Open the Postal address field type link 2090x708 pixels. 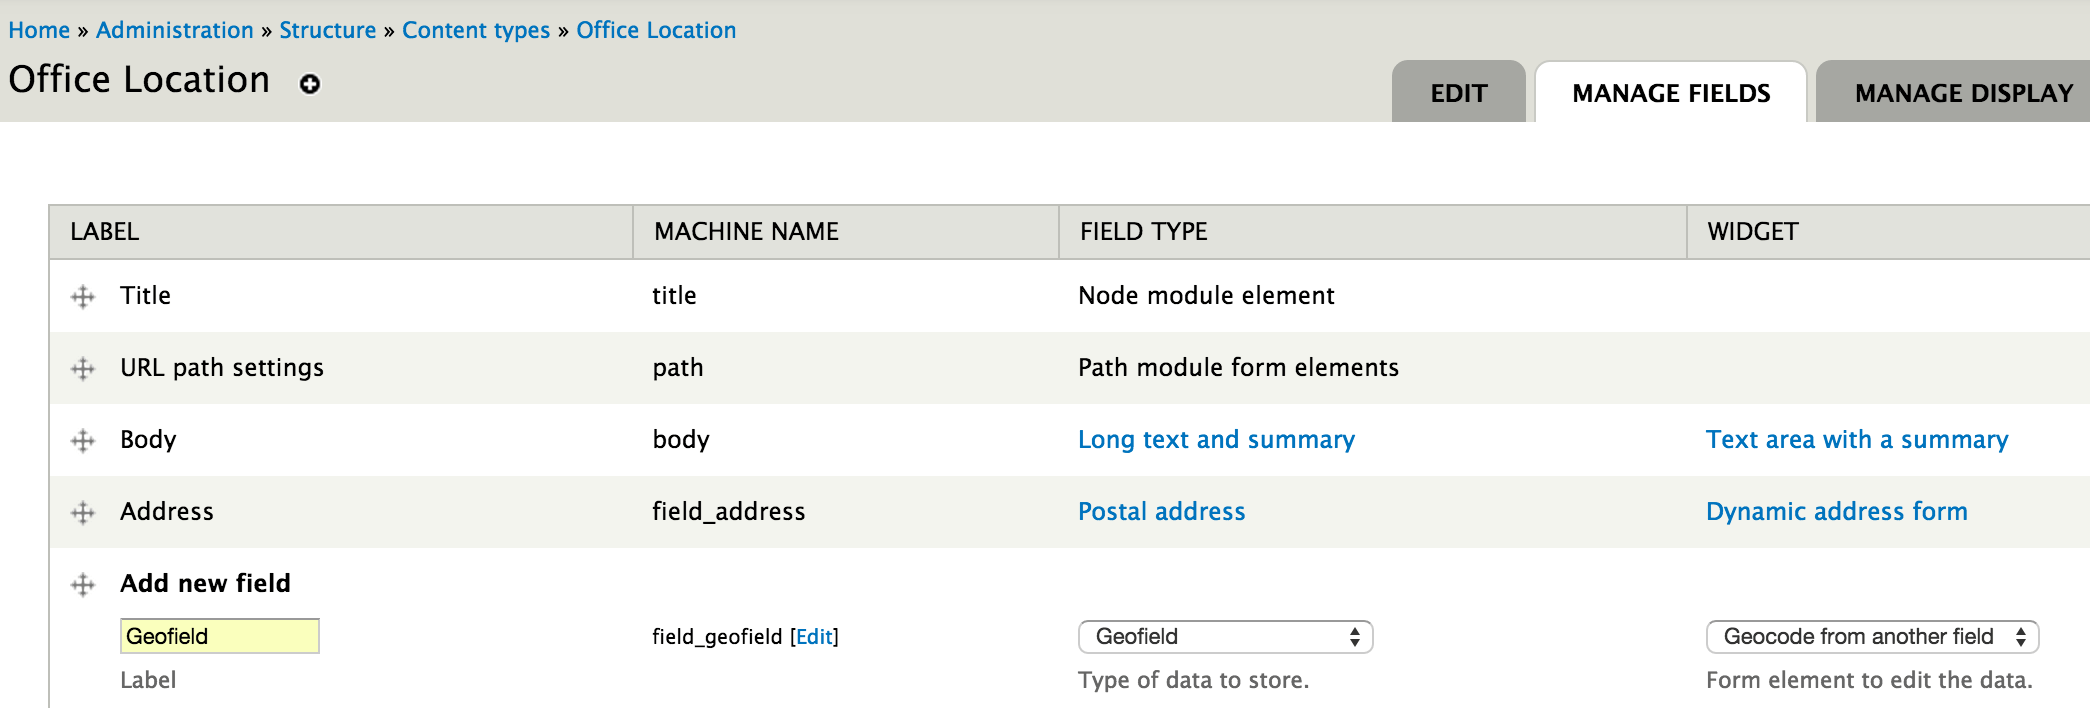[x=1161, y=512]
